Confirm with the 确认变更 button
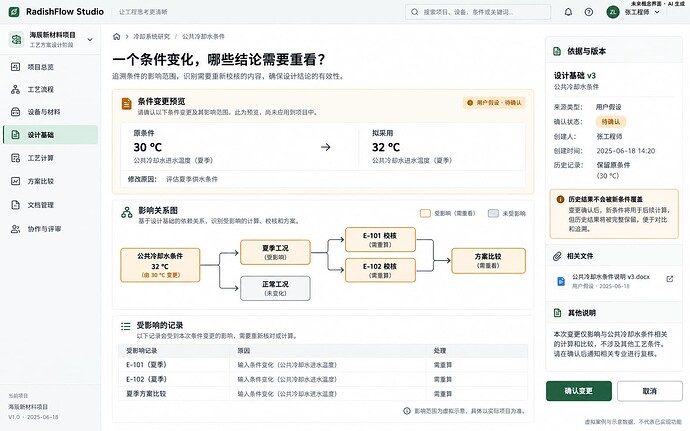 [x=579, y=391]
